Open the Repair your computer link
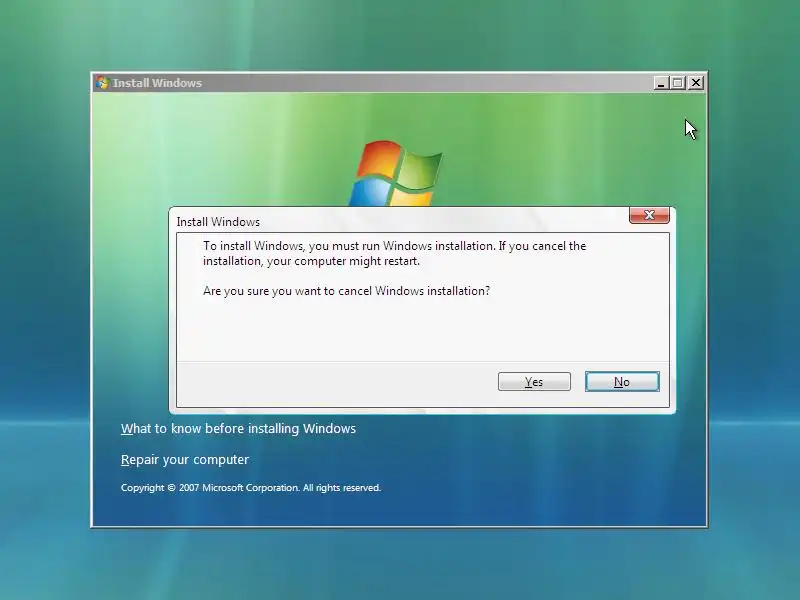Image resolution: width=800 pixels, height=600 pixels. pos(185,460)
